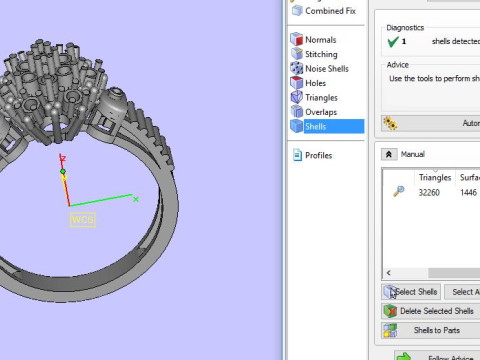
Task: Click the green diagnostics checkmark
Action: [x=393, y=42]
